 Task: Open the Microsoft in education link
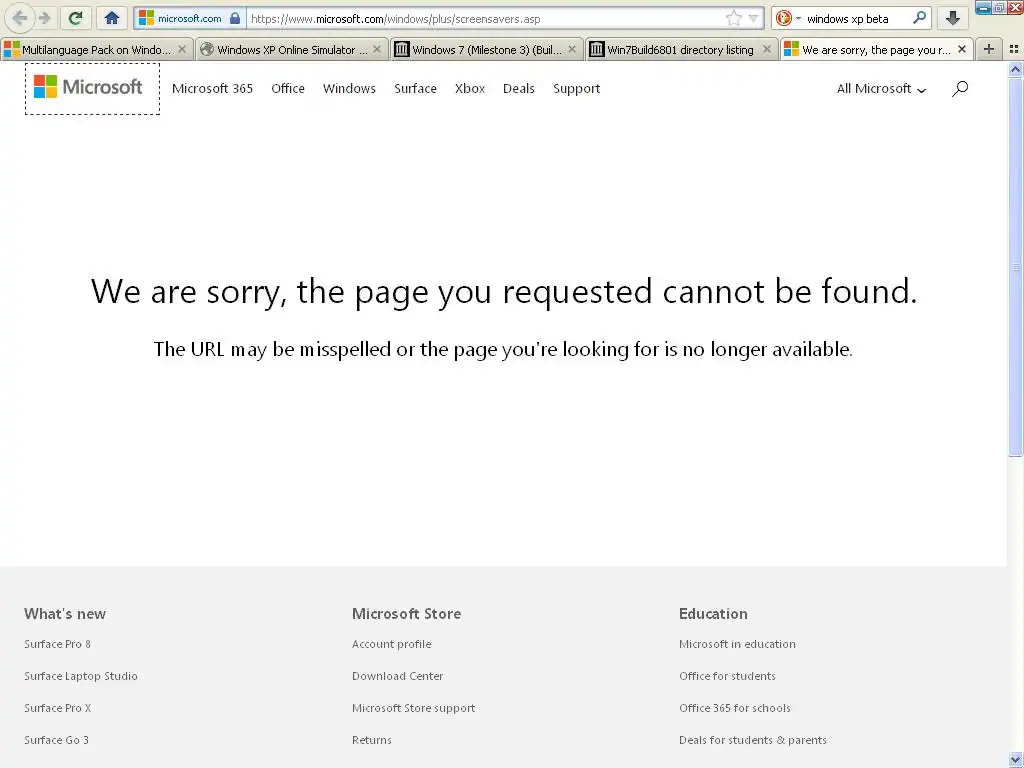click(737, 644)
